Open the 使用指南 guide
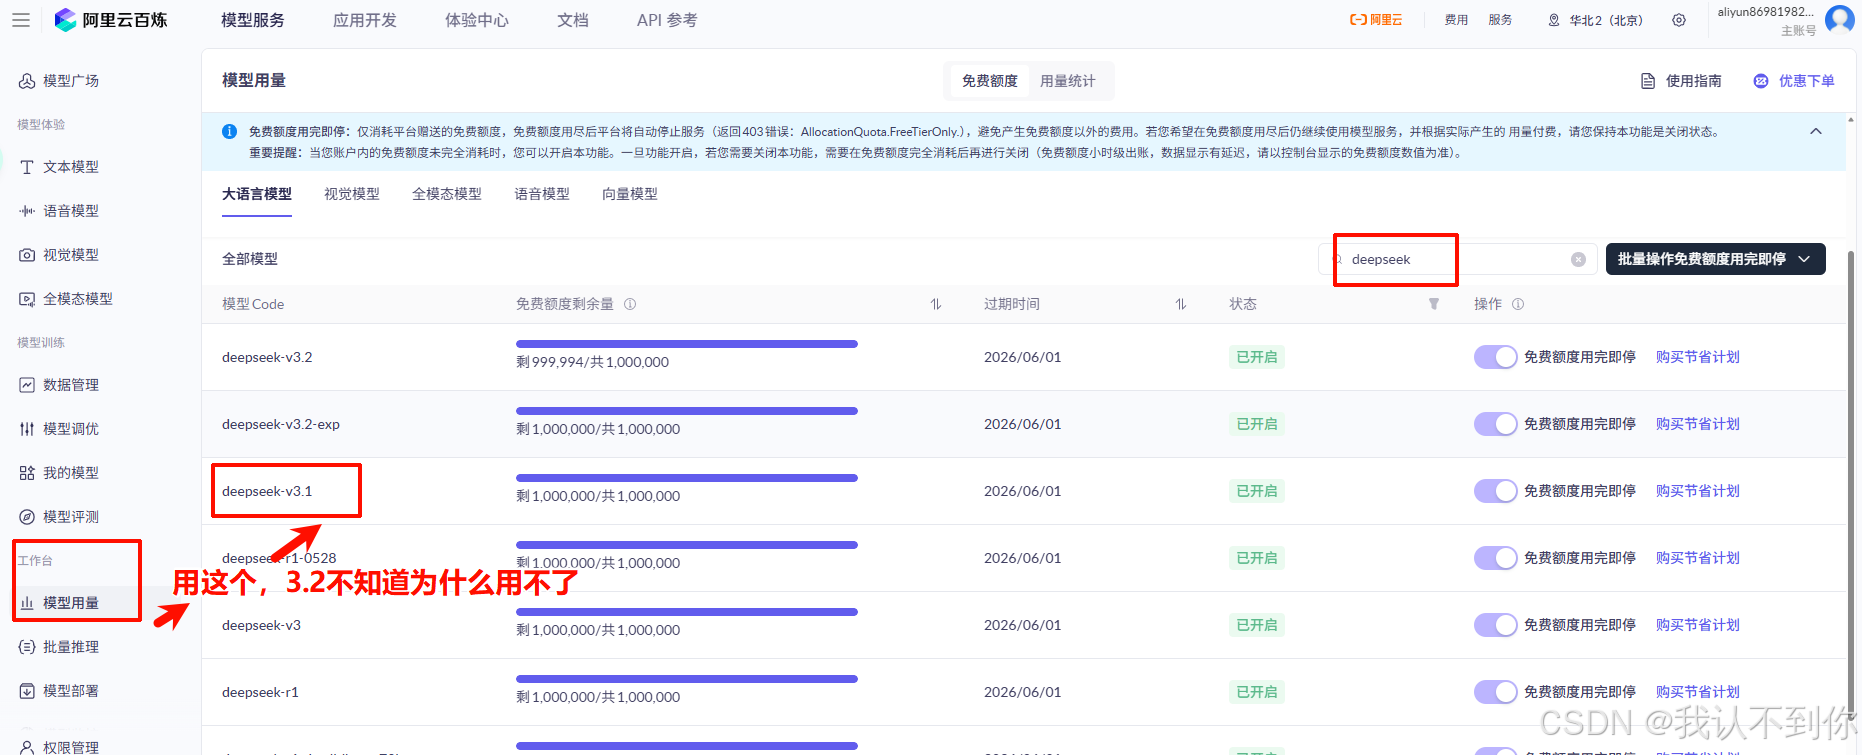Viewport: 1862px width, 755px height. (1682, 81)
